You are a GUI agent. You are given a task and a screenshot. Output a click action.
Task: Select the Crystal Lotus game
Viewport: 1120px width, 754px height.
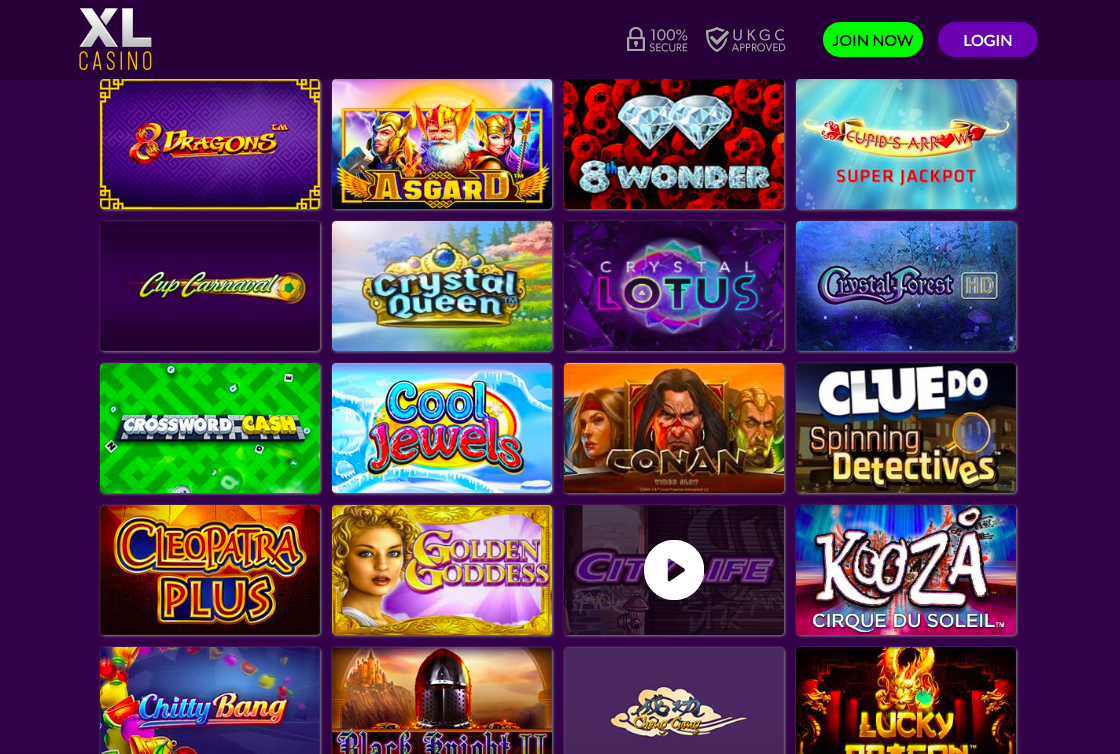674,286
